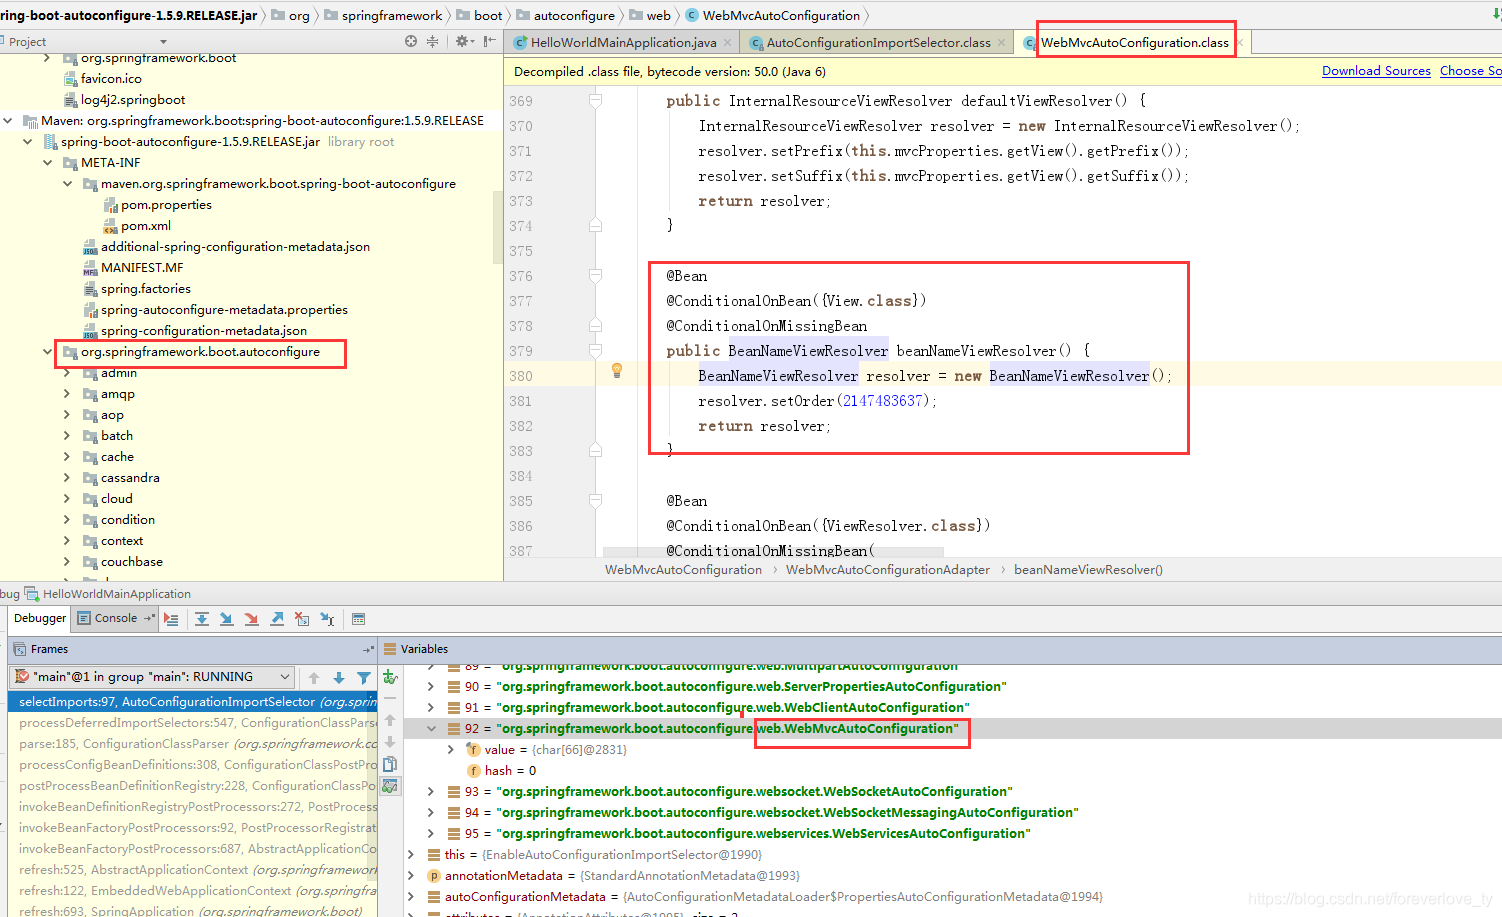Image resolution: width=1502 pixels, height=917 pixels.
Task: Hide the Project panel with the hide icon
Action: pyautogui.click(x=489, y=41)
